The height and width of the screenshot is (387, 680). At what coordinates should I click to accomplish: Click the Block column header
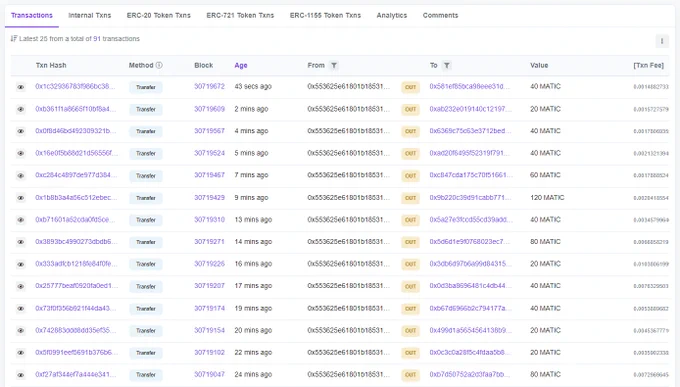pyautogui.click(x=203, y=66)
